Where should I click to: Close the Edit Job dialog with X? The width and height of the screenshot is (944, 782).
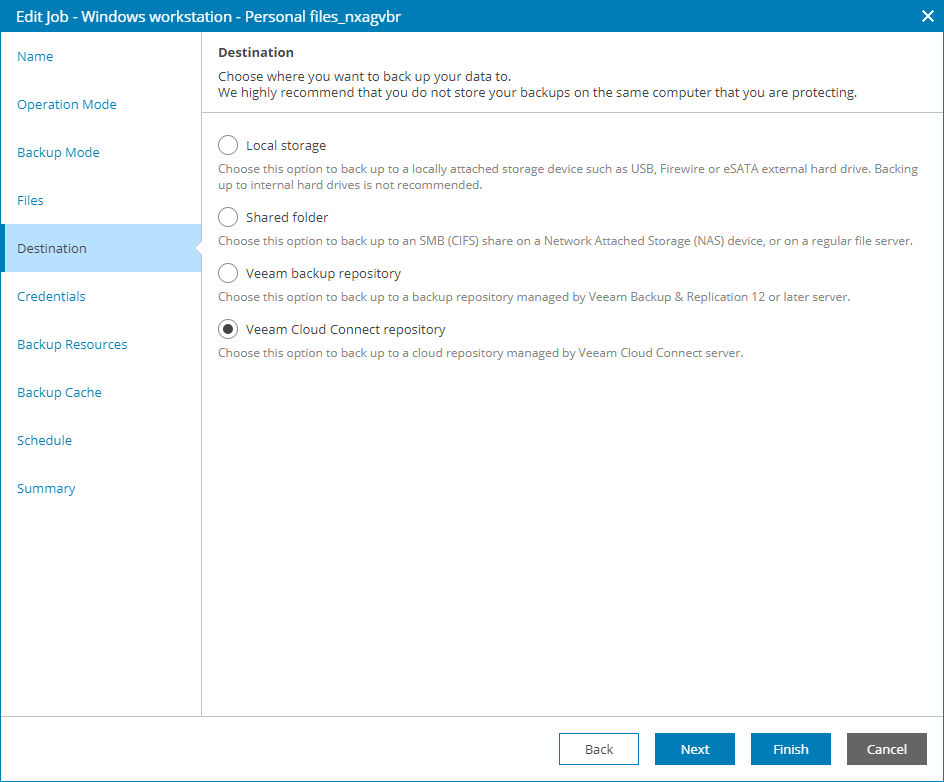(x=927, y=16)
